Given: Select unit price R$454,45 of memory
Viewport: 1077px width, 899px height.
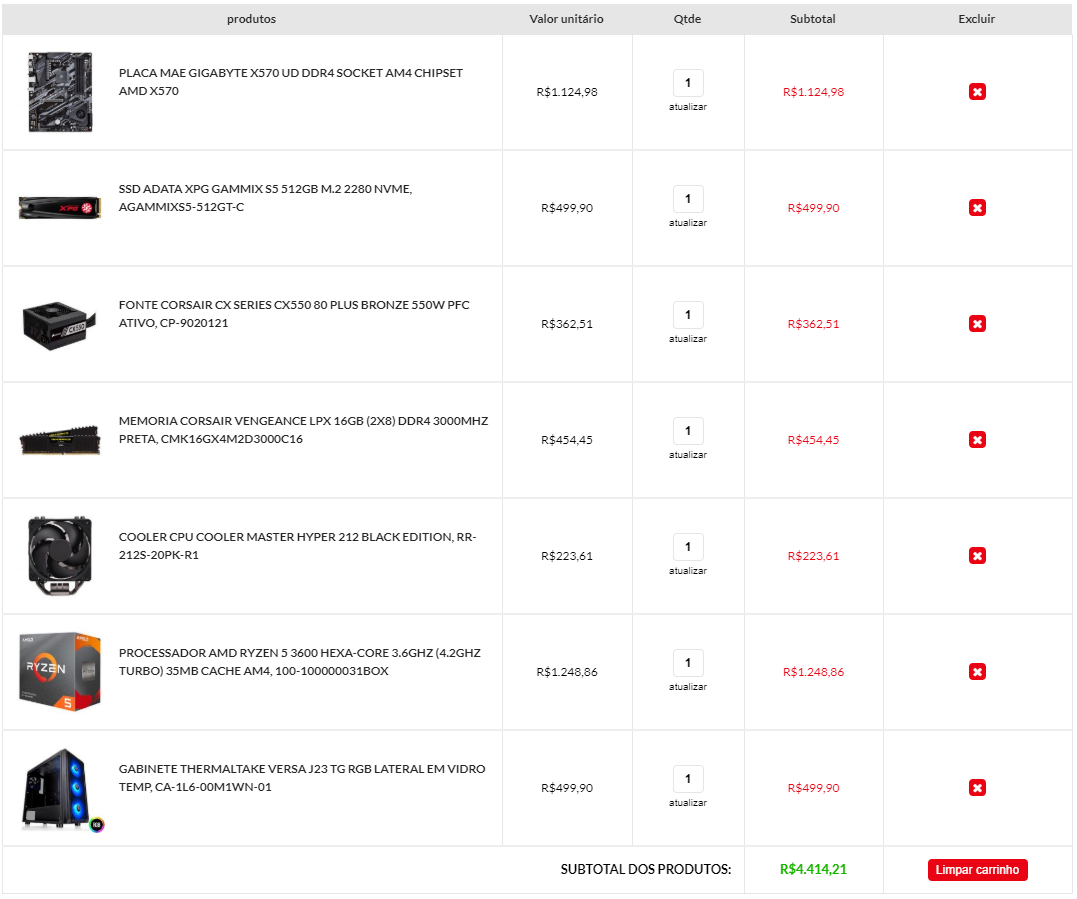Looking at the screenshot, I should [567, 440].
